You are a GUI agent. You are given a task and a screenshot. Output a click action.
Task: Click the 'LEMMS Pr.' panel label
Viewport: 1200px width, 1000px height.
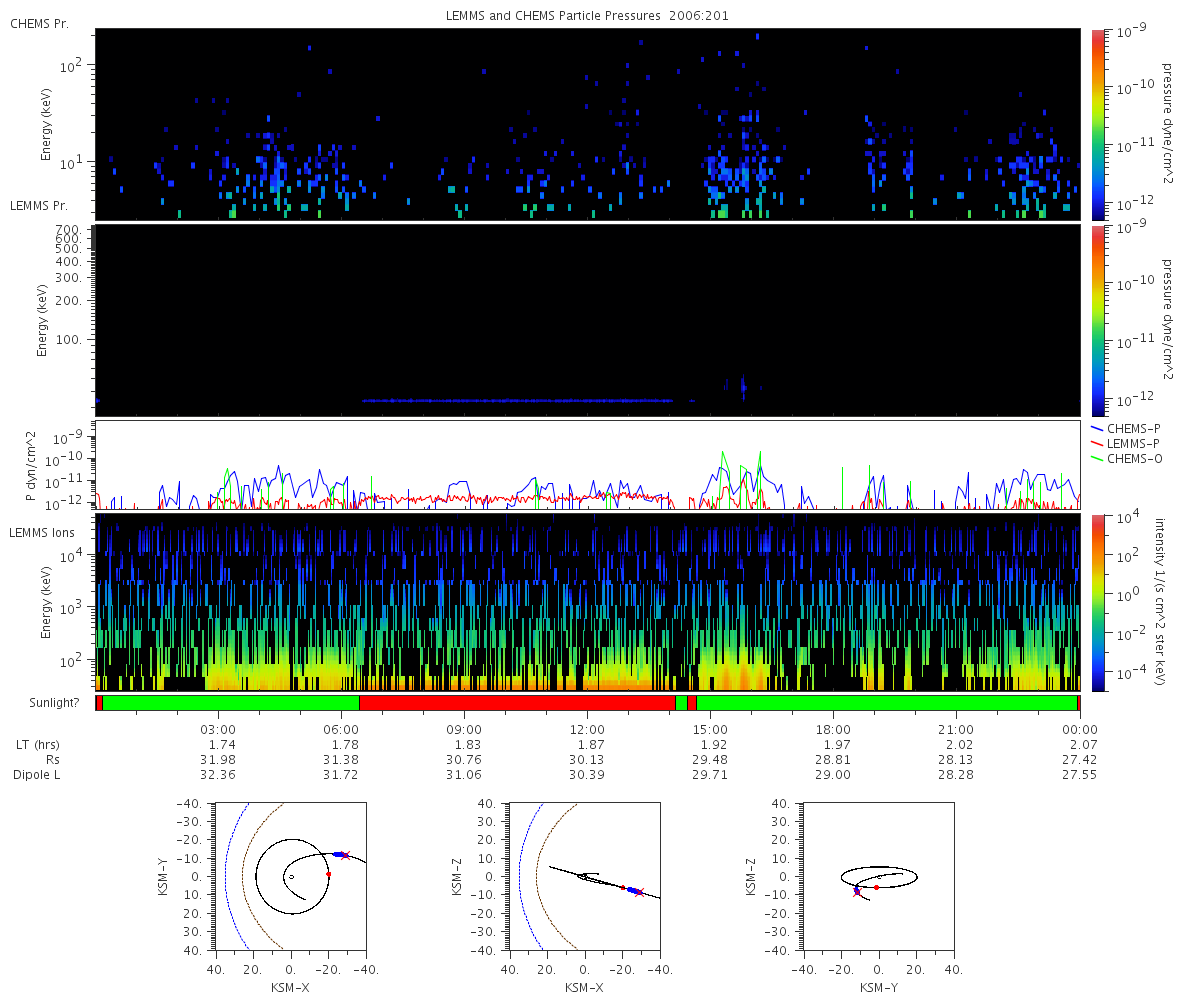click(39, 205)
